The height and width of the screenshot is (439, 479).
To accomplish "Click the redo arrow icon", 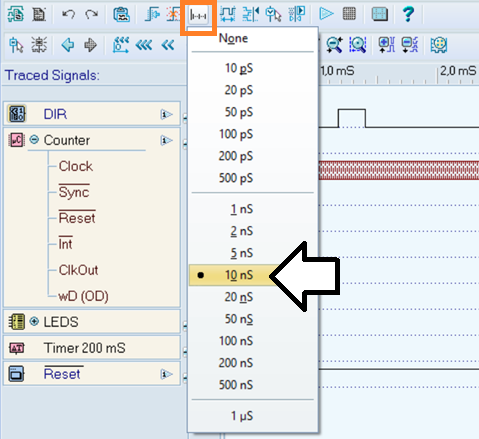I will click(x=91, y=14).
